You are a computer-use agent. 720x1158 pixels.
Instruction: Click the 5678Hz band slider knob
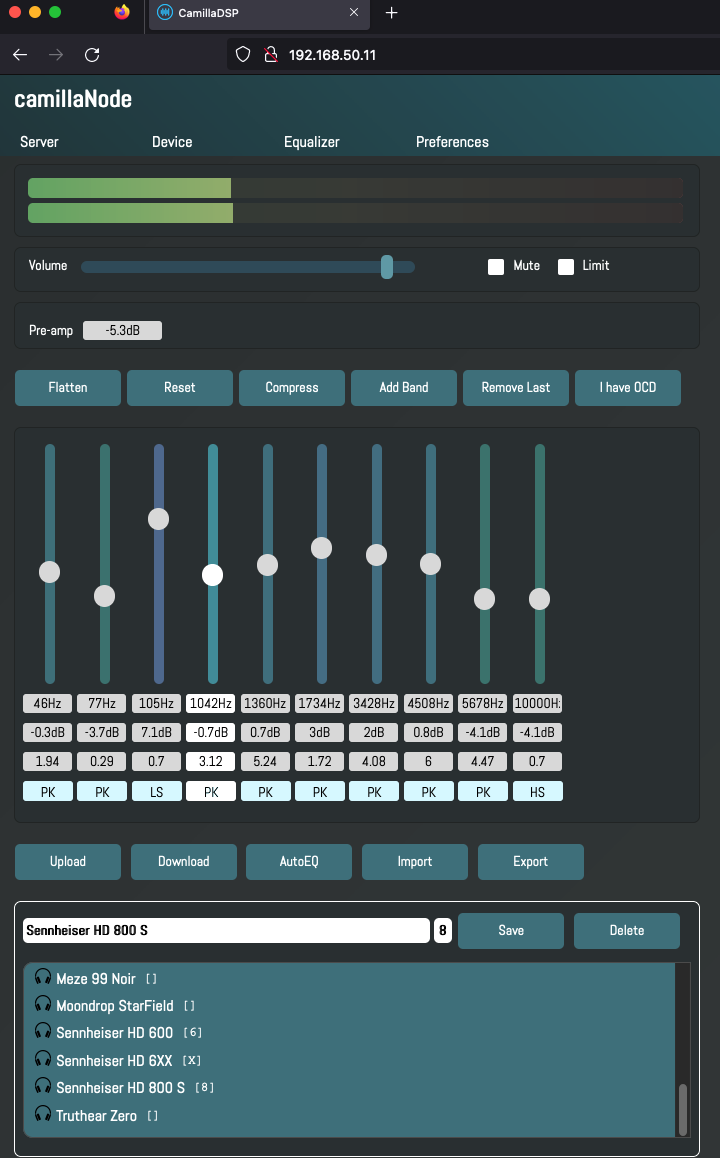[x=484, y=599]
